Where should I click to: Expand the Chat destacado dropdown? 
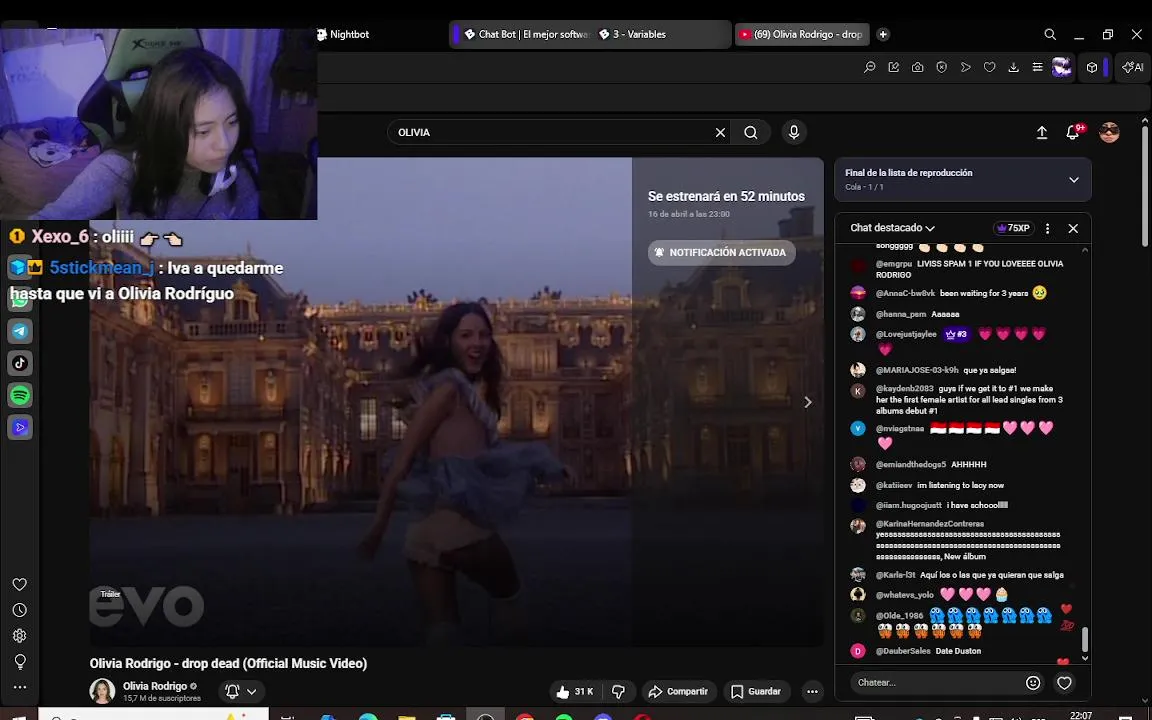(x=892, y=228)
